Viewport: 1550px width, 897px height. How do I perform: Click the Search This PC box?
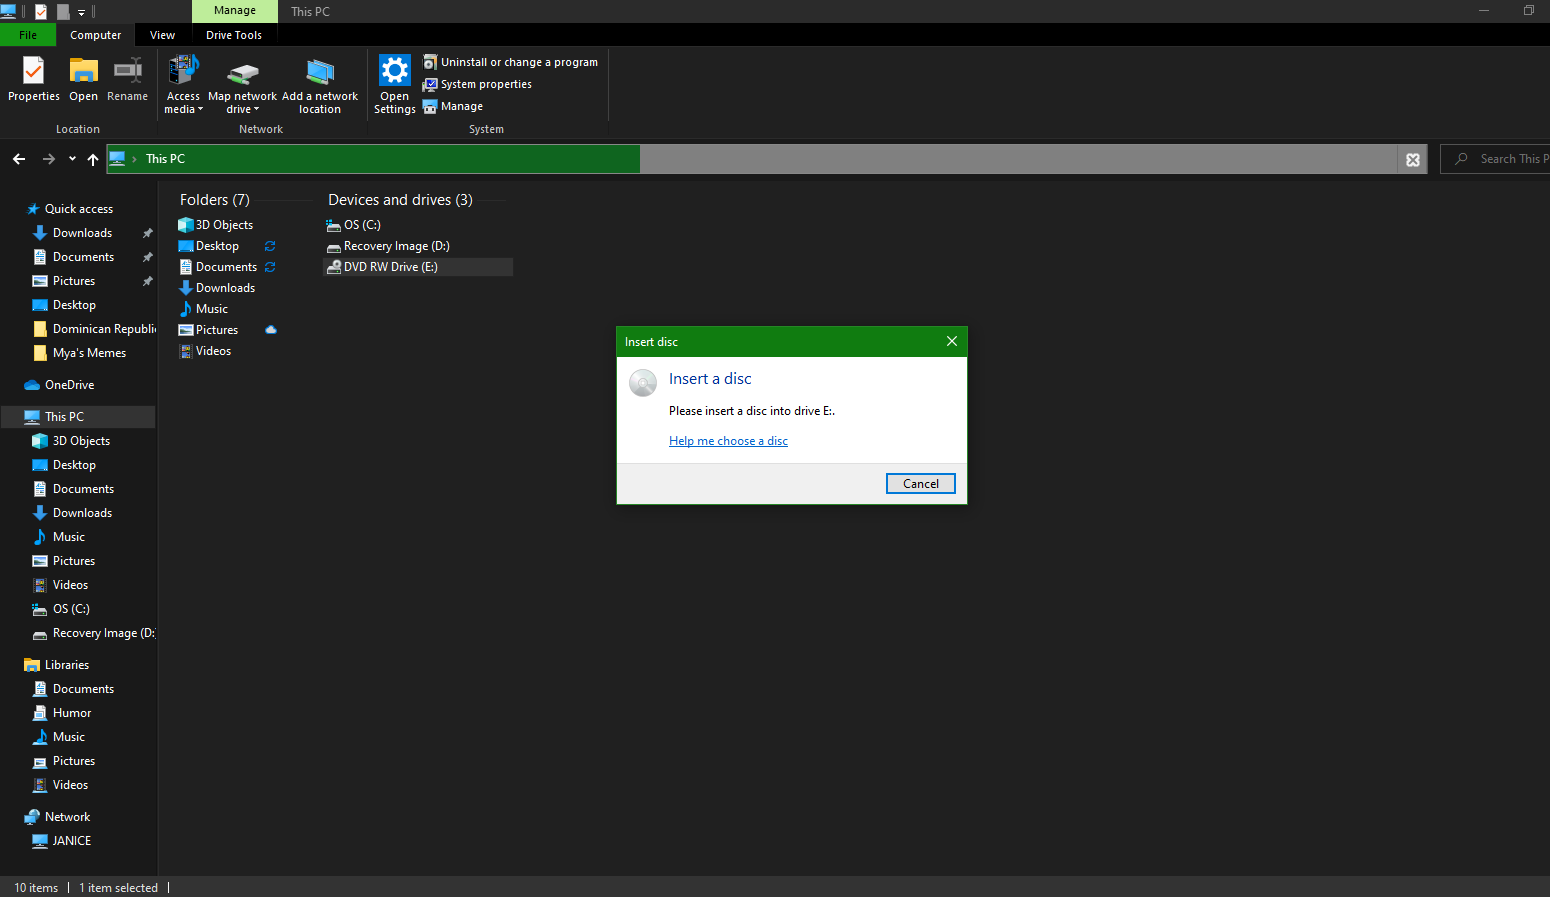(1495, 159)
